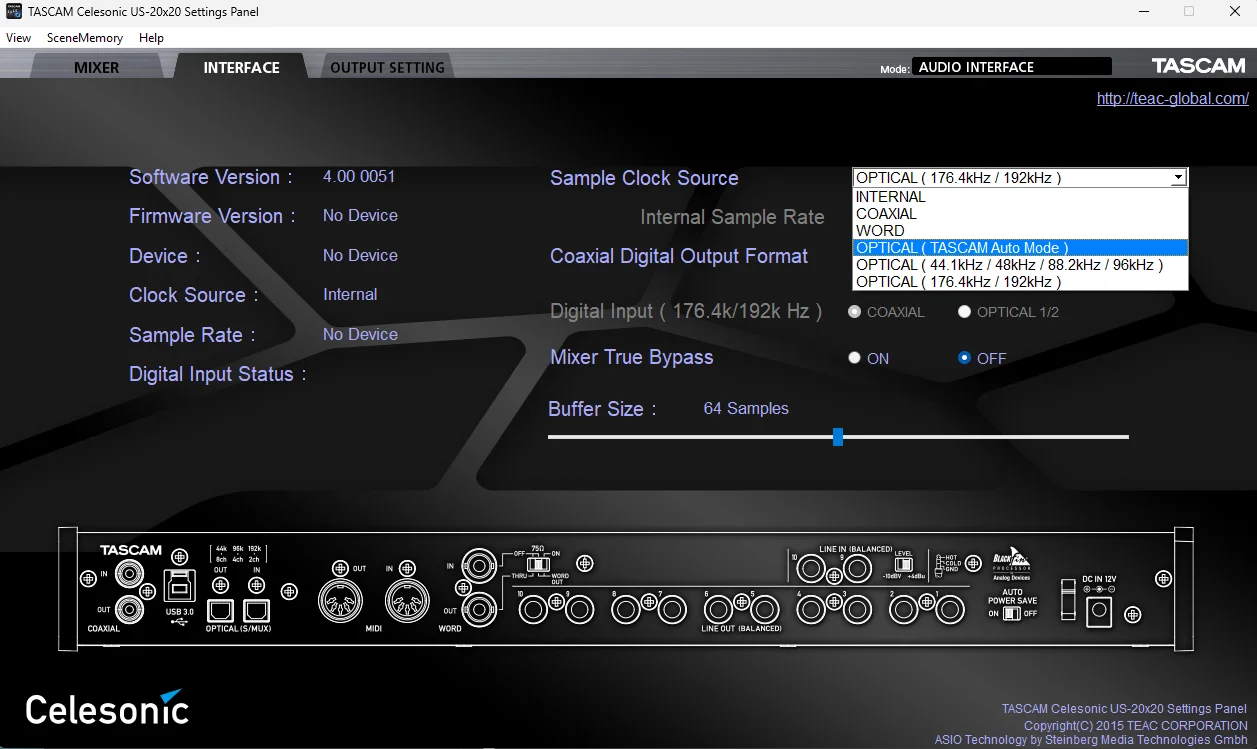Click the Digital Input Status label

click(217, 374)
